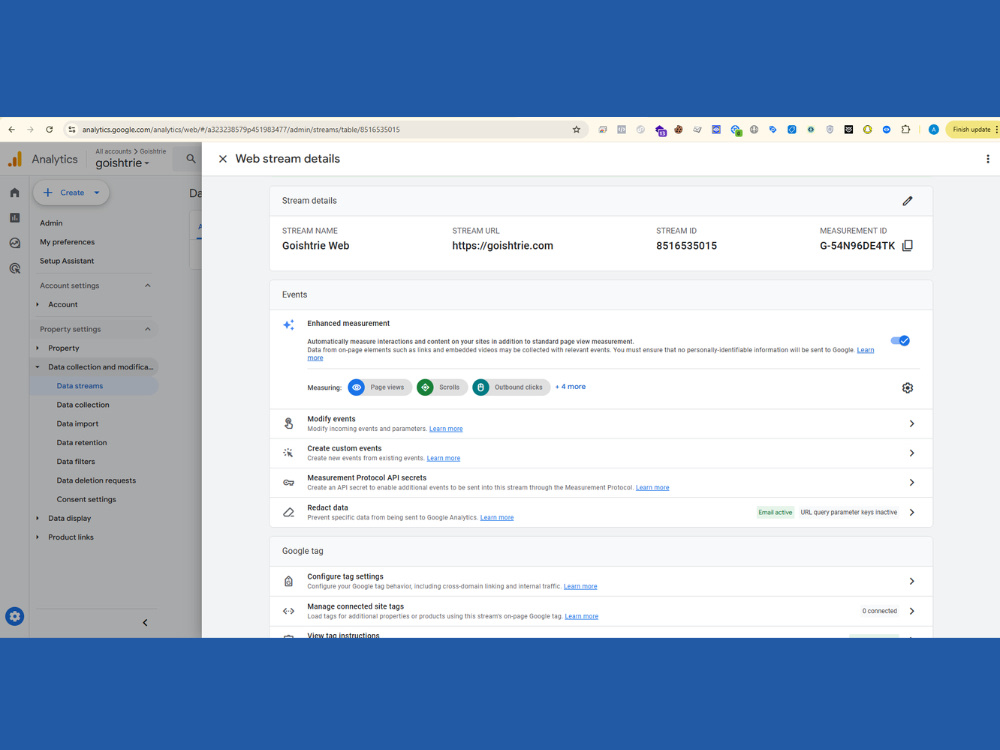Open the Redact data row chevron

click(x=911, y=512)
